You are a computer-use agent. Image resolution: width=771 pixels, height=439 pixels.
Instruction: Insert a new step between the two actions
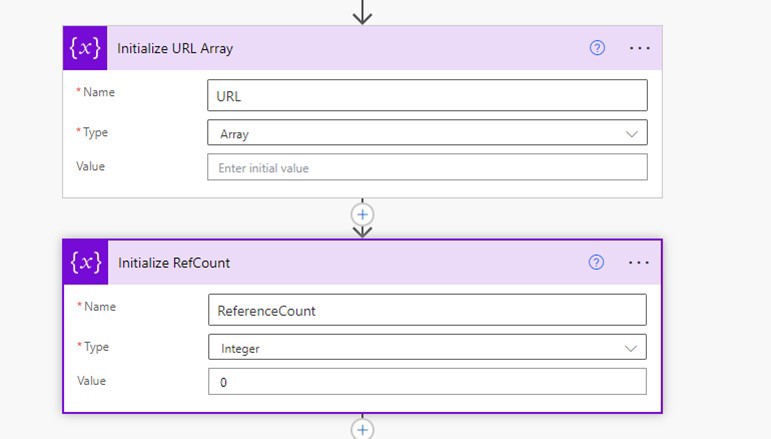coord(362,214)
